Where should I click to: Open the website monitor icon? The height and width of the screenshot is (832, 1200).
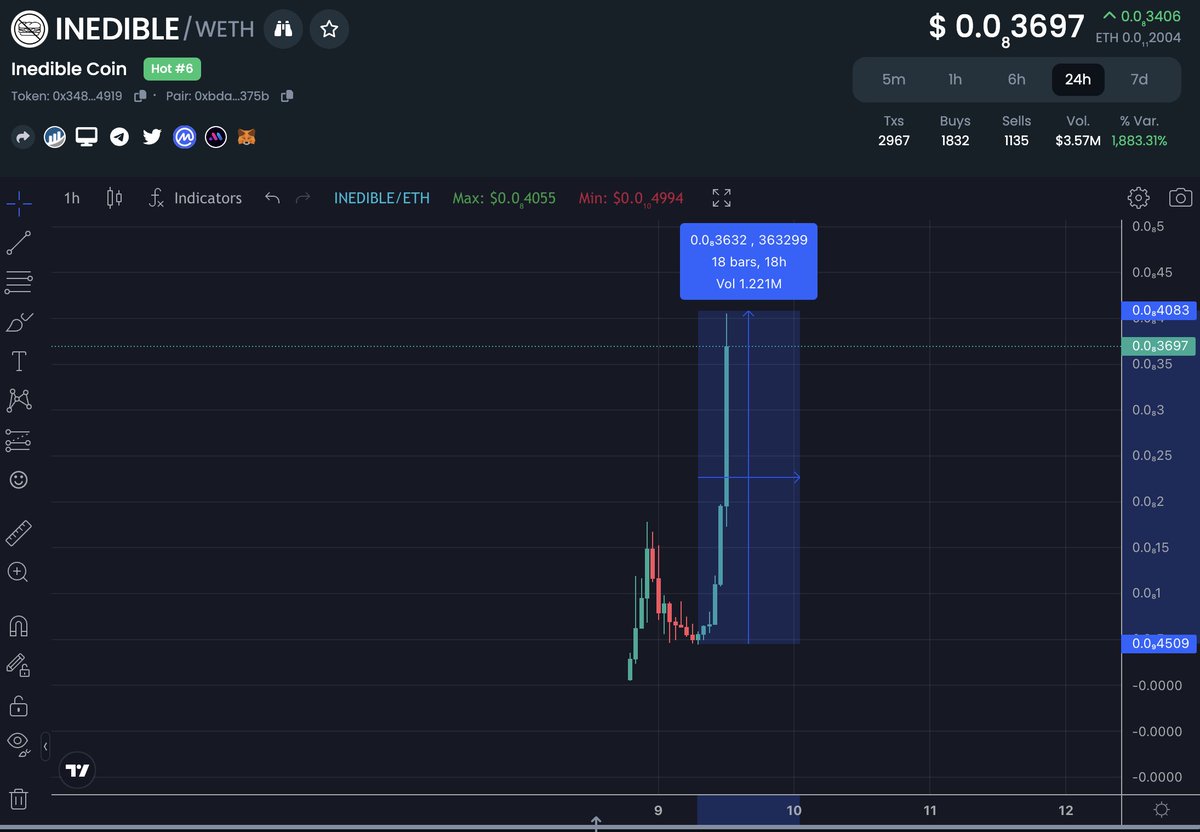click(87, 137)
